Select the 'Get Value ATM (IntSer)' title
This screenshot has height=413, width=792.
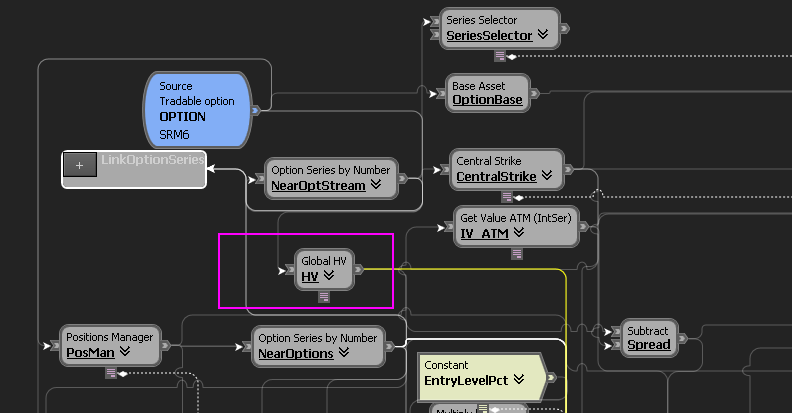(516, 218)
